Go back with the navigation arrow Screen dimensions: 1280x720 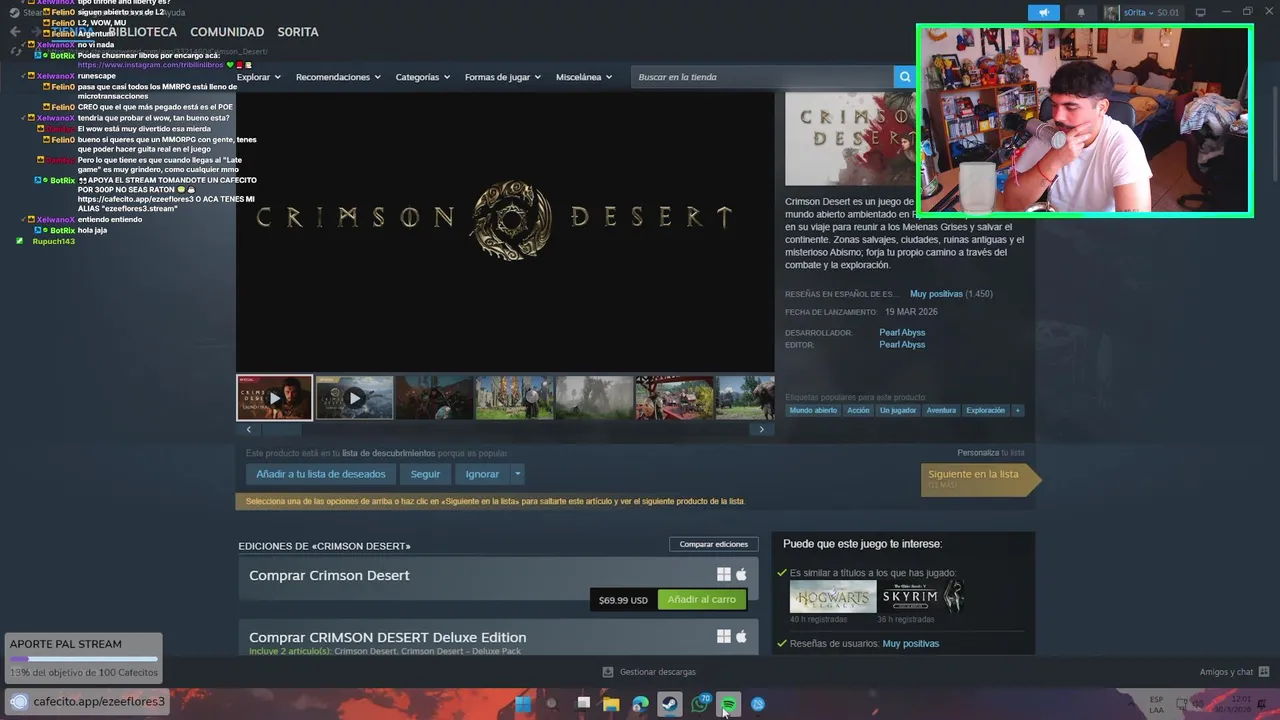(x=15, y=32)
